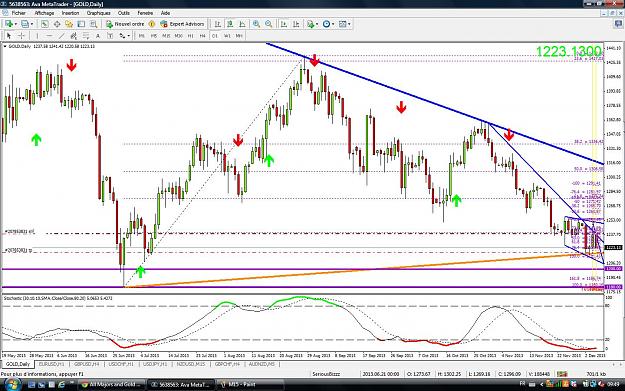The image size is (625, 391).
Task: Switch timeframe to W1
Action: click(227, 36)
